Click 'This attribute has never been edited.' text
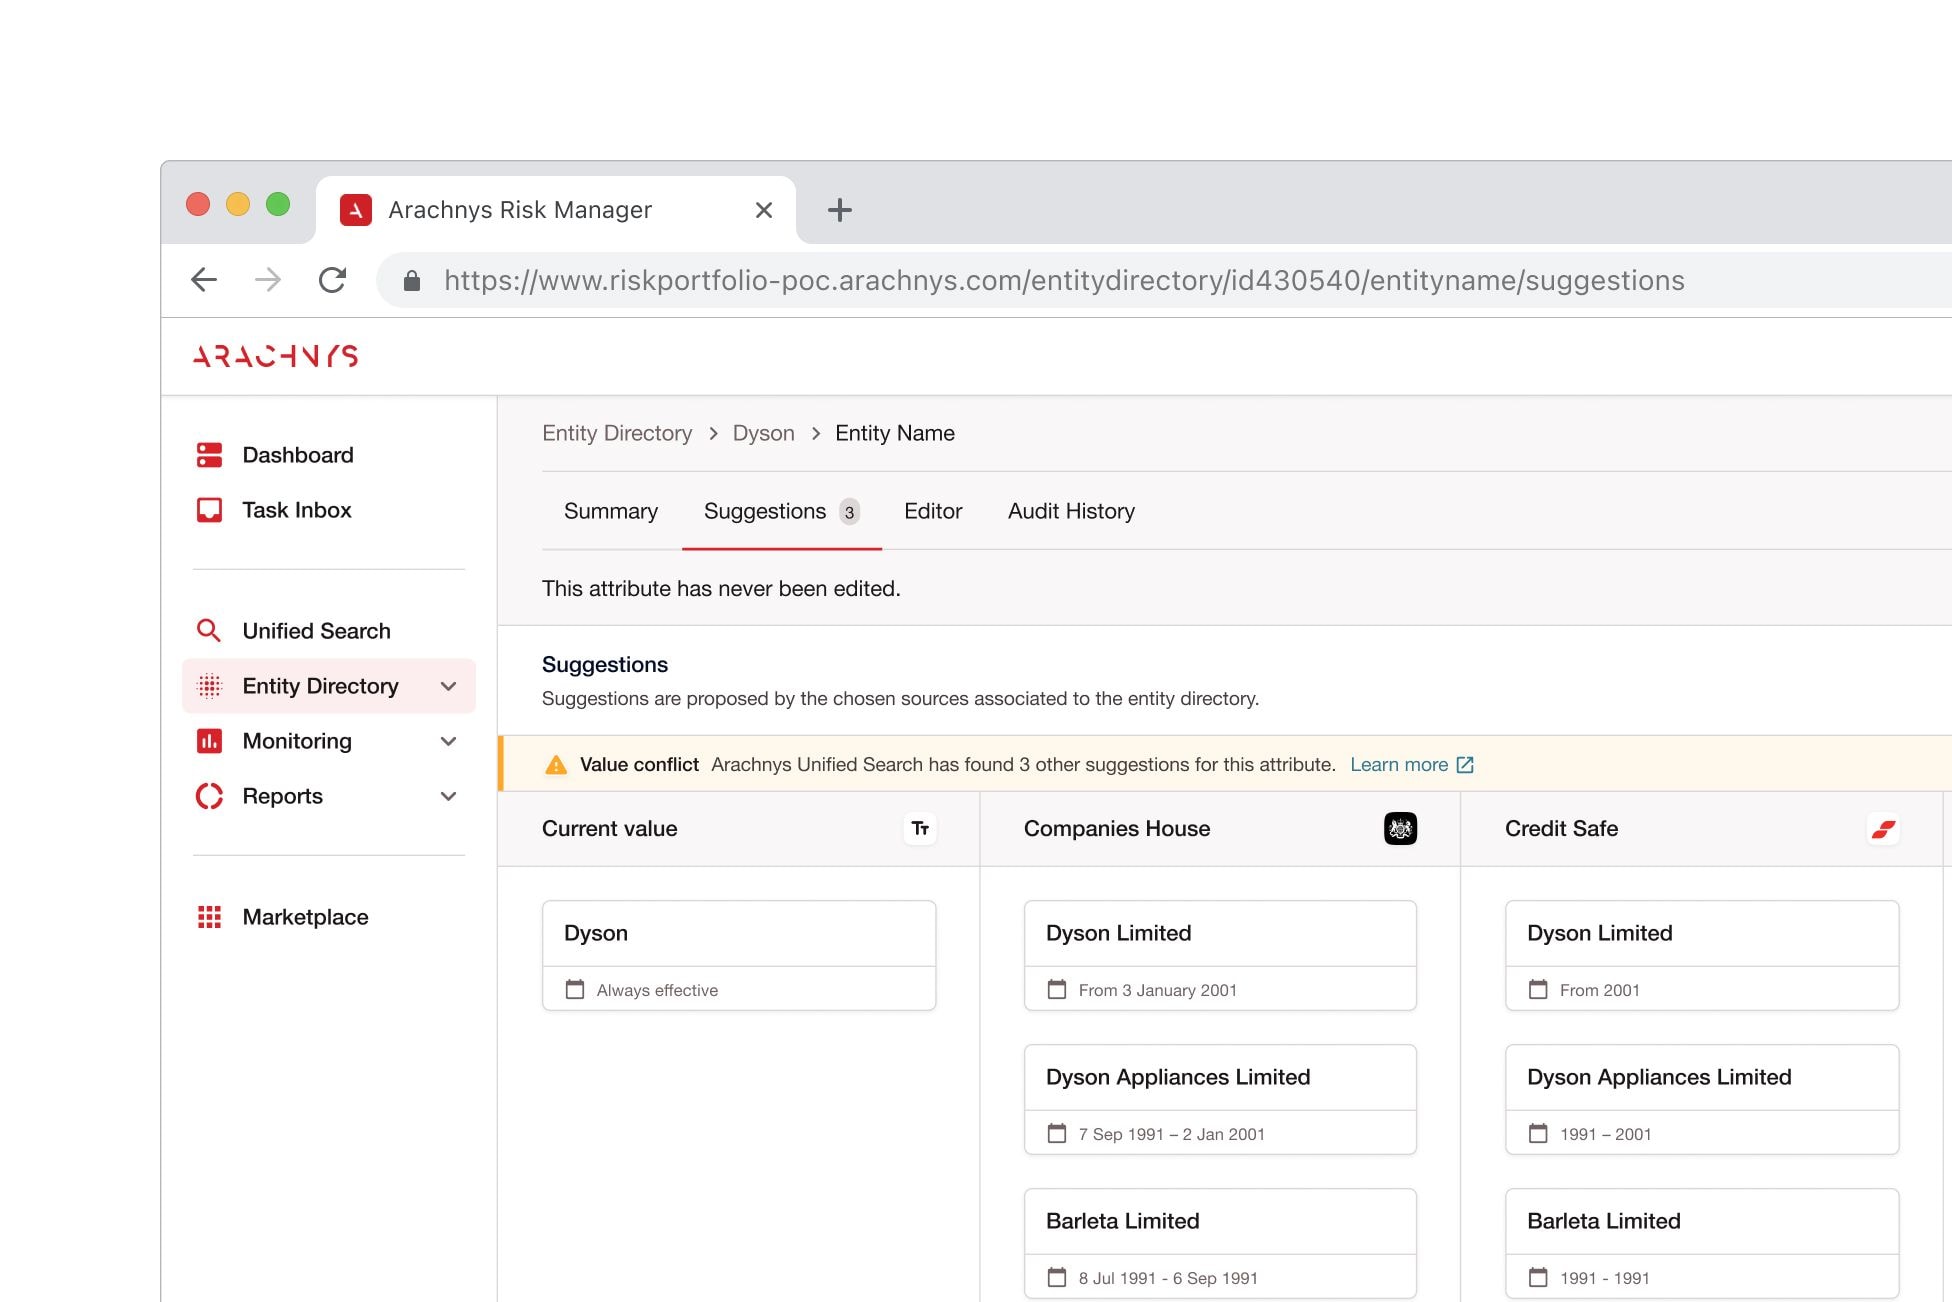This screenshot has height=1302, width=1952. [x=721, y=588]
